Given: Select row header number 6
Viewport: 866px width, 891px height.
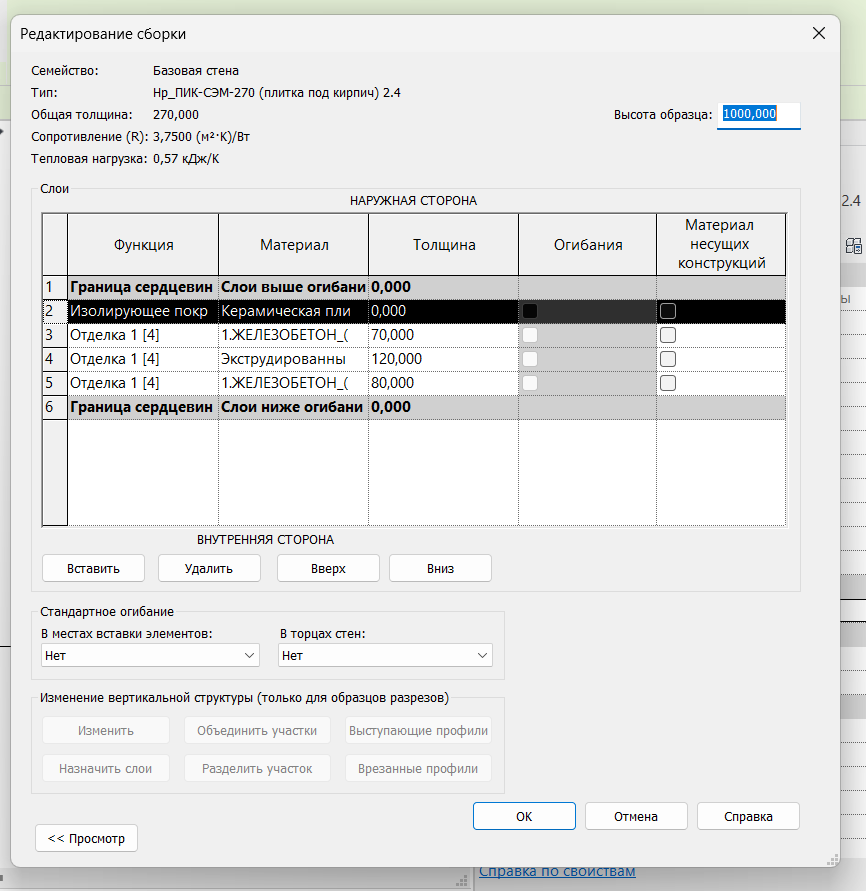Looking at the screenshot, I should click(x=55, y=407).
